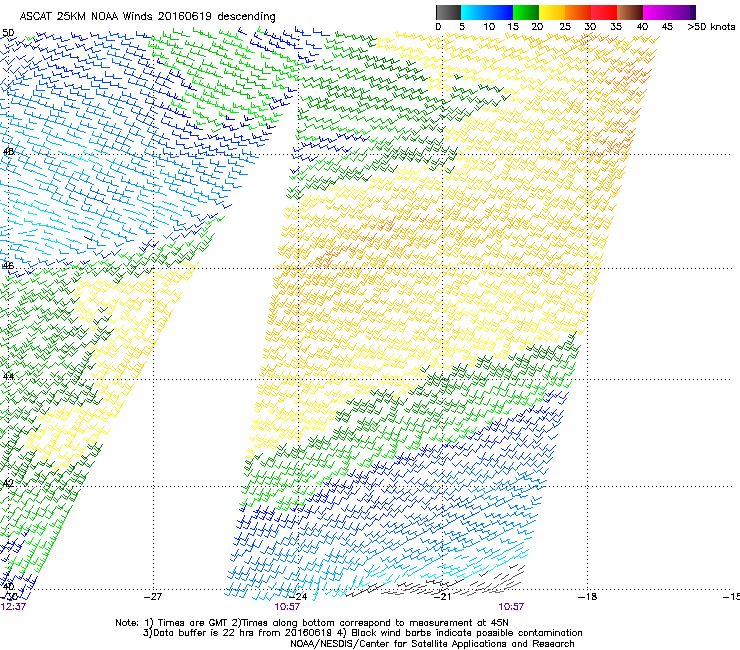Click the latitude label '50'
Image resolution: width=740 pixels, height=650 pixels.
pos(8,33)
